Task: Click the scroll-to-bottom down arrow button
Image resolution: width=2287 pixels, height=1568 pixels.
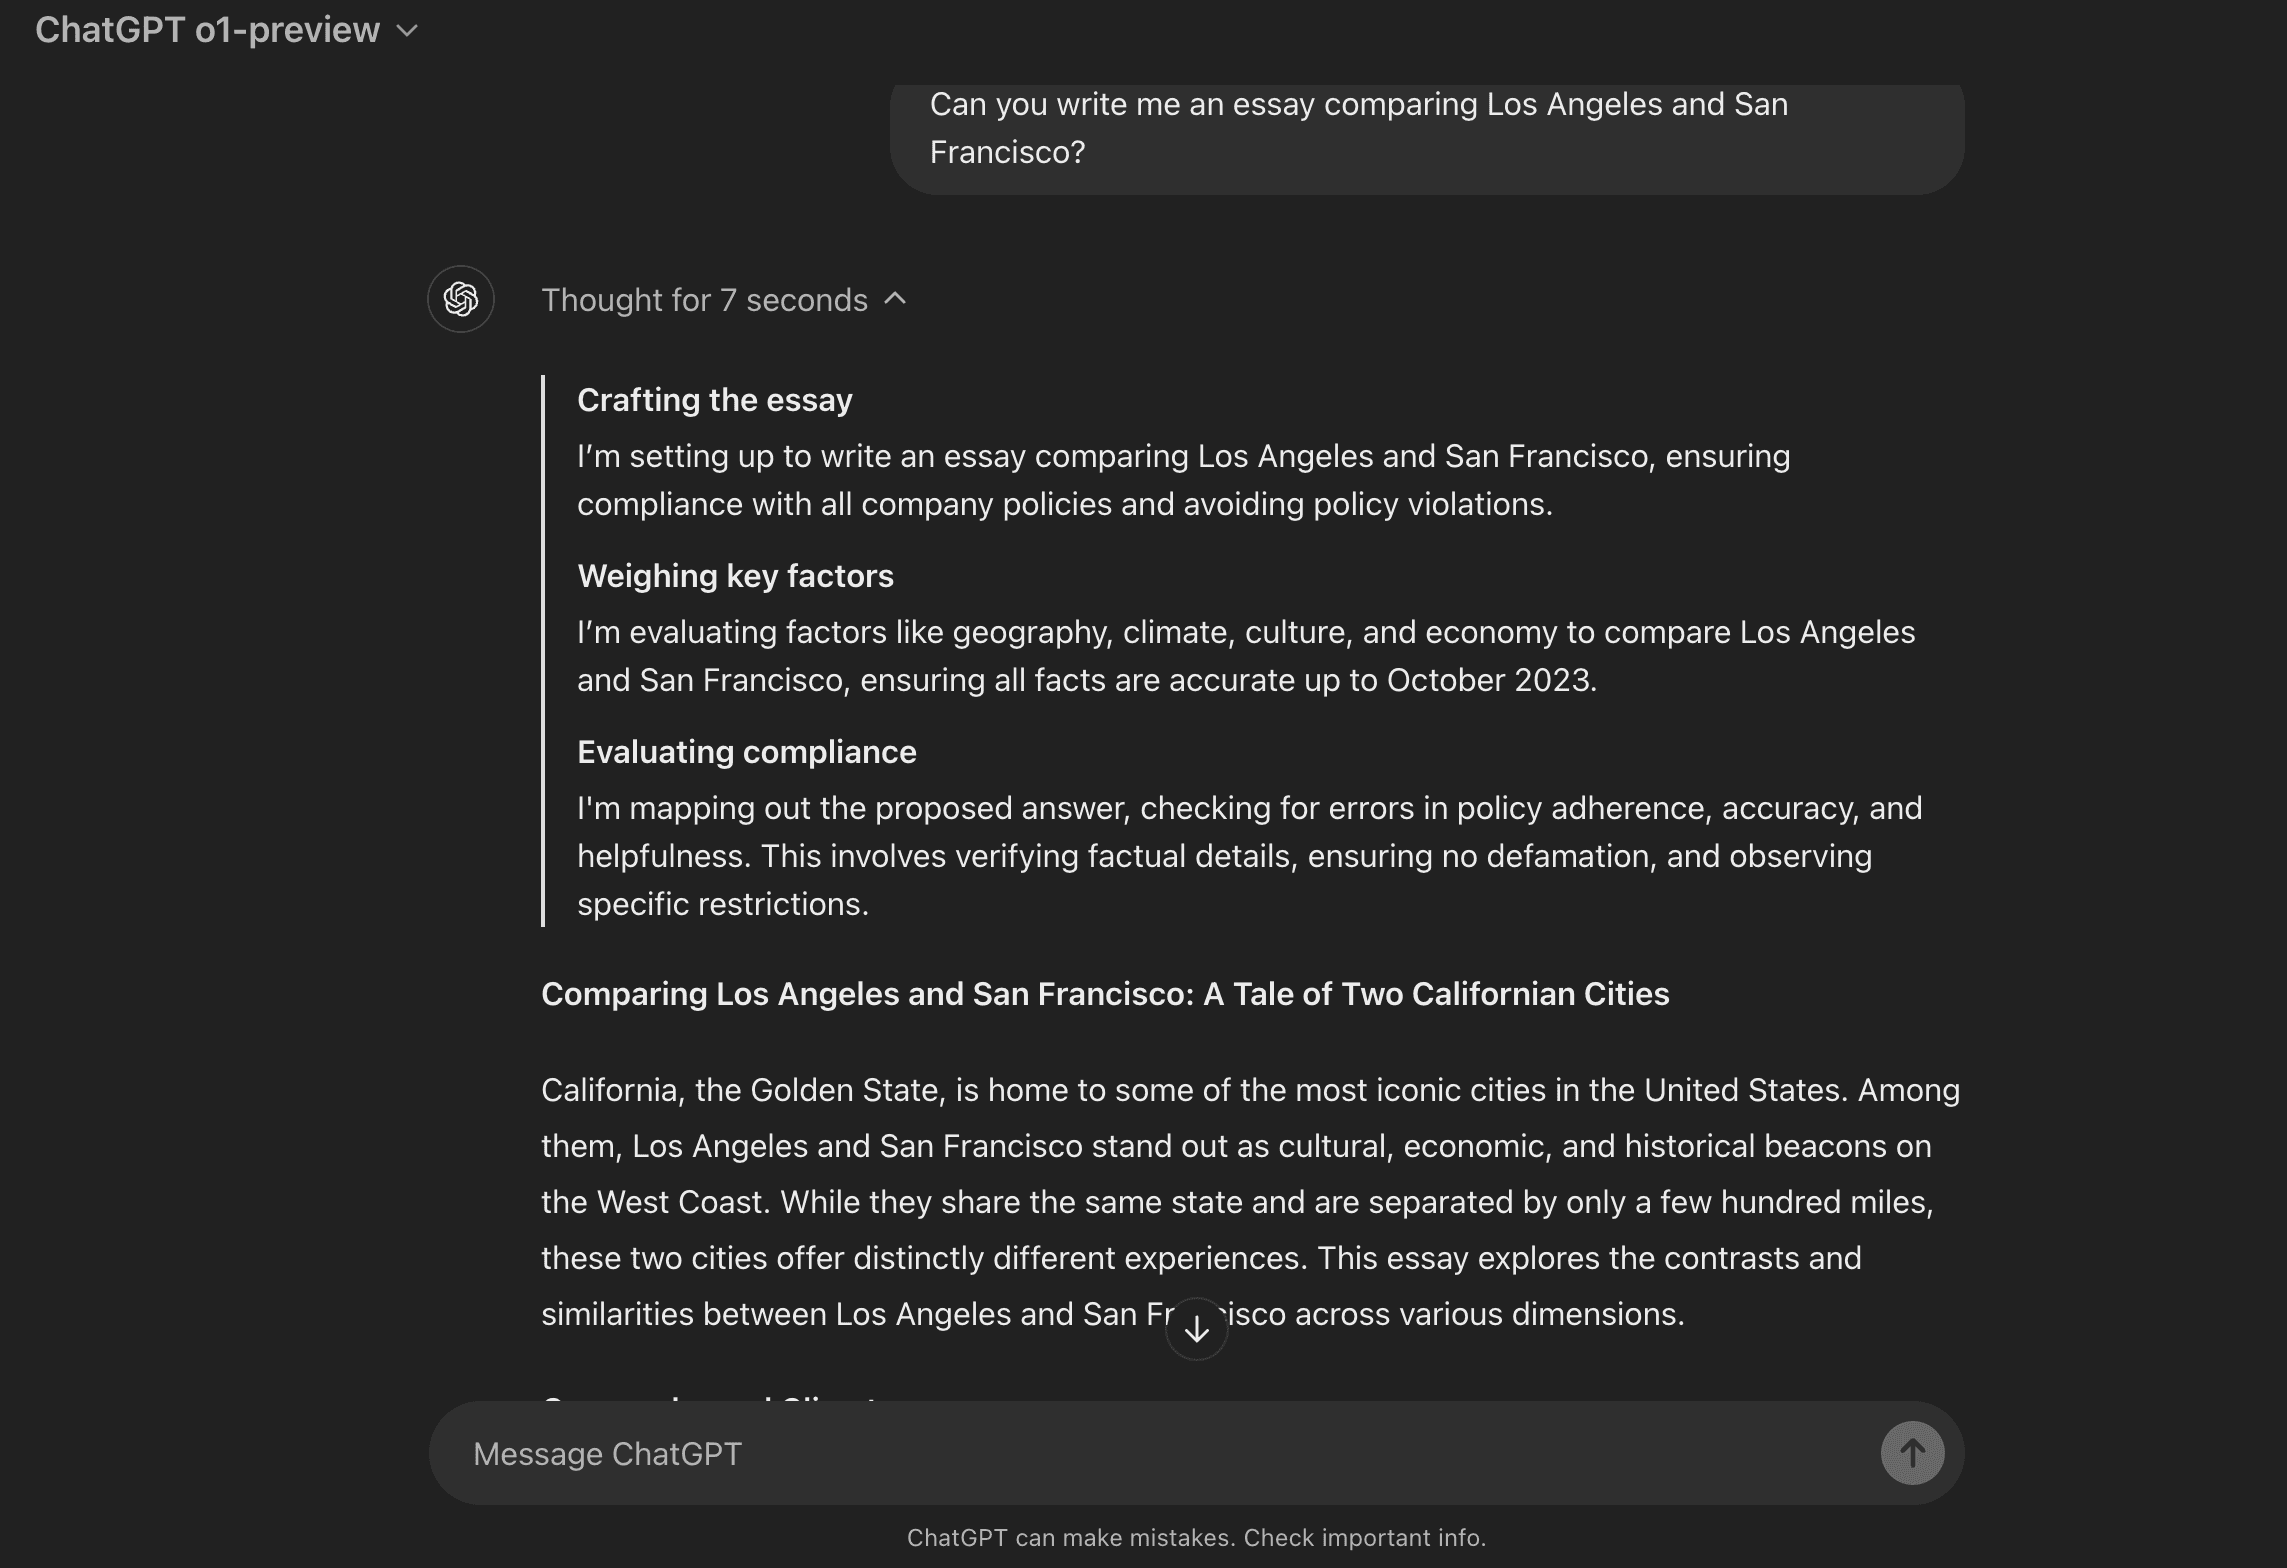Action: tap(1196, 1329)
